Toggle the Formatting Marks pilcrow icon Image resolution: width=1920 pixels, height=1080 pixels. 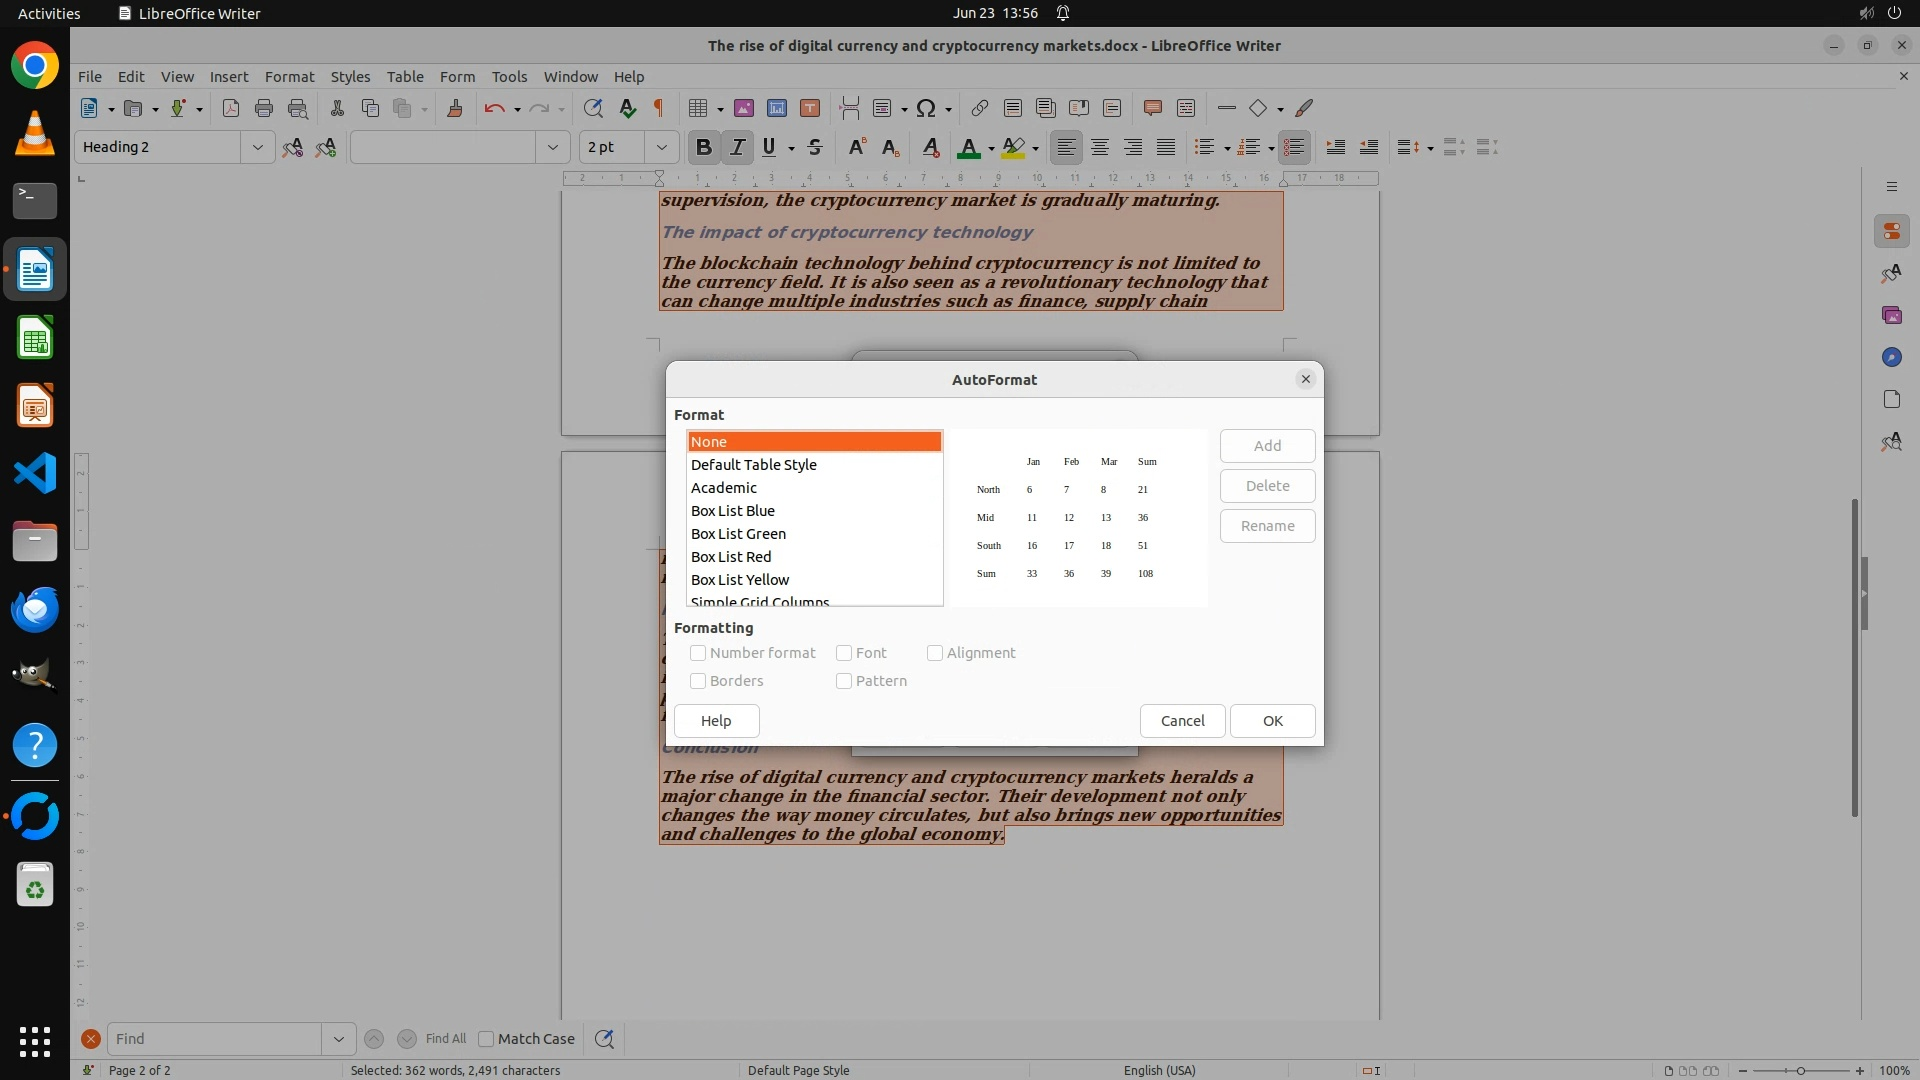659,108
